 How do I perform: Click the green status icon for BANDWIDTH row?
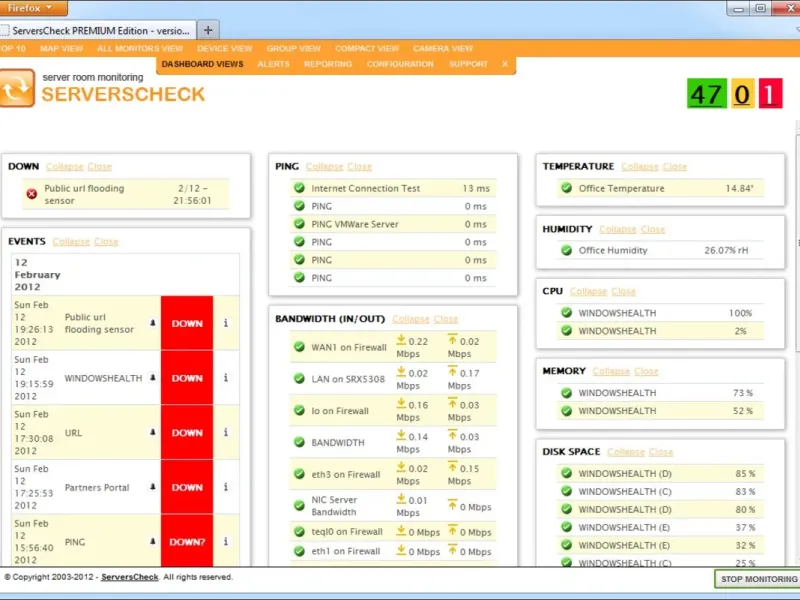tap(299, 442)
